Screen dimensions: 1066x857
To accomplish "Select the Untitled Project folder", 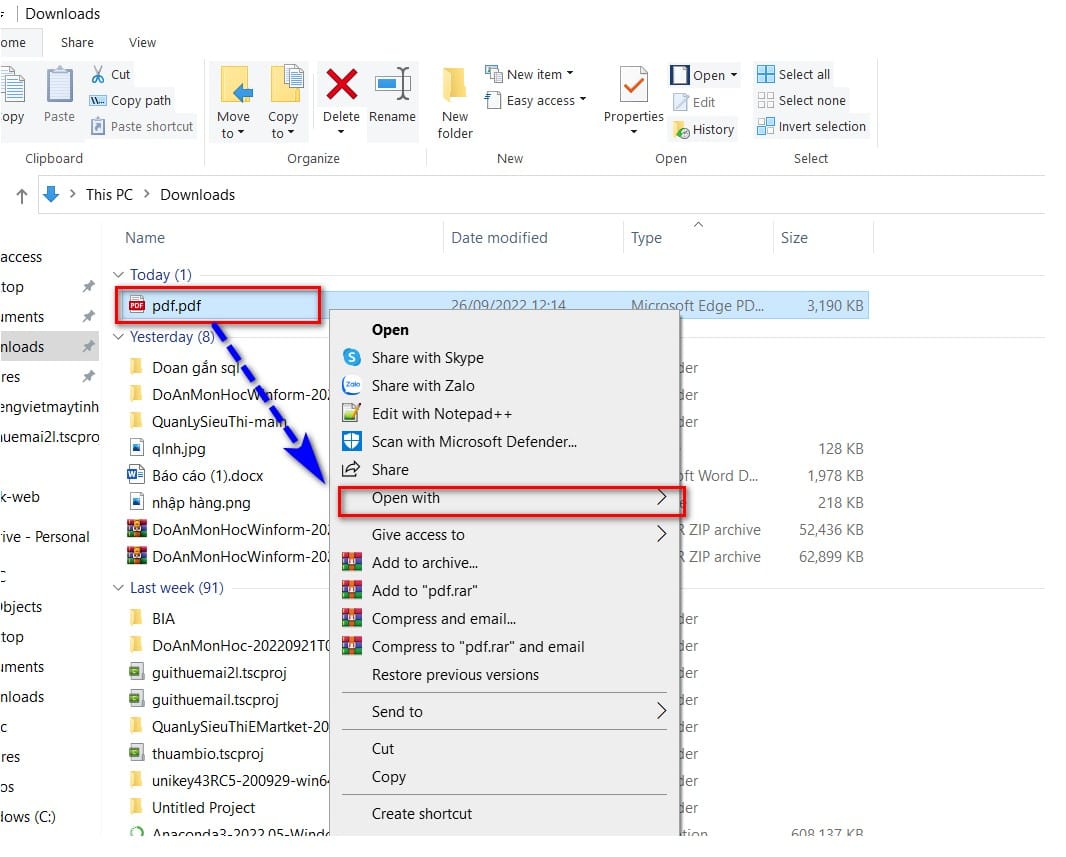I will [x=203, y=807].
